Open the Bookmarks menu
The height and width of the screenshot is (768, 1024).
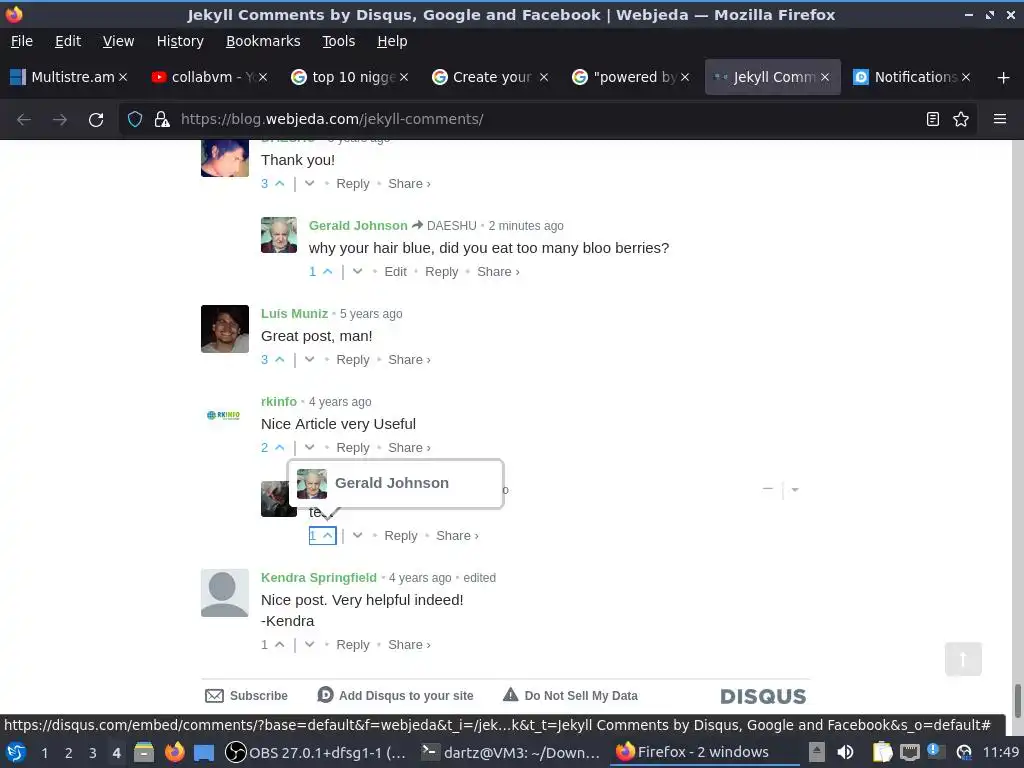(263, 41)
